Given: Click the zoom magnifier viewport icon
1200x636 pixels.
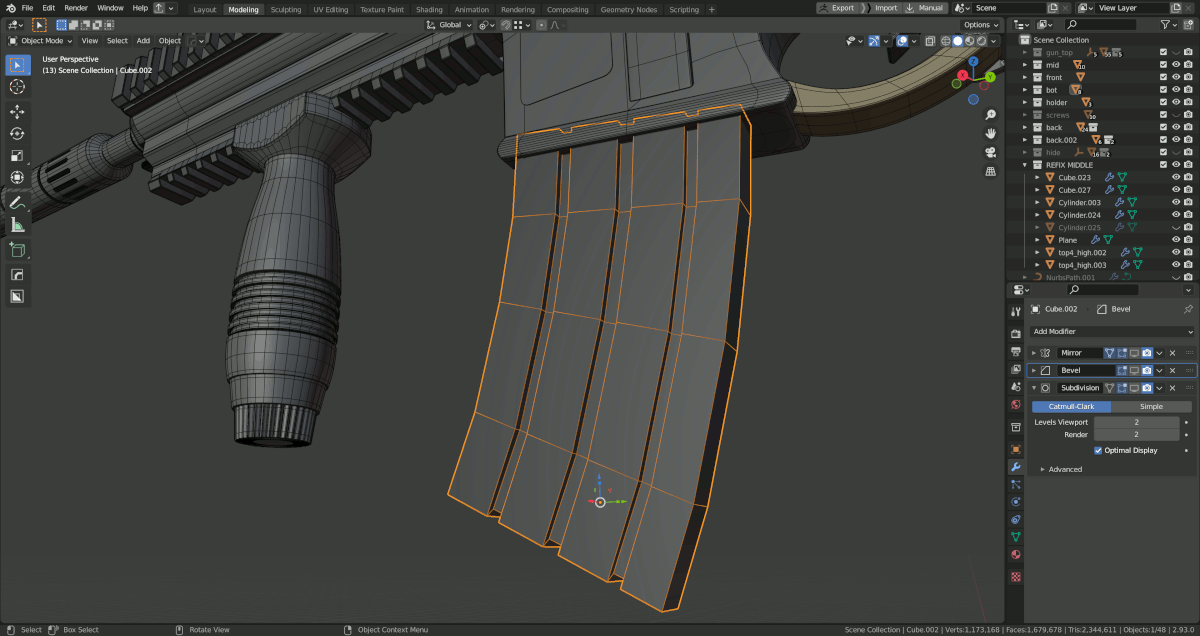Looking at the screenshot, I should 990,115.
